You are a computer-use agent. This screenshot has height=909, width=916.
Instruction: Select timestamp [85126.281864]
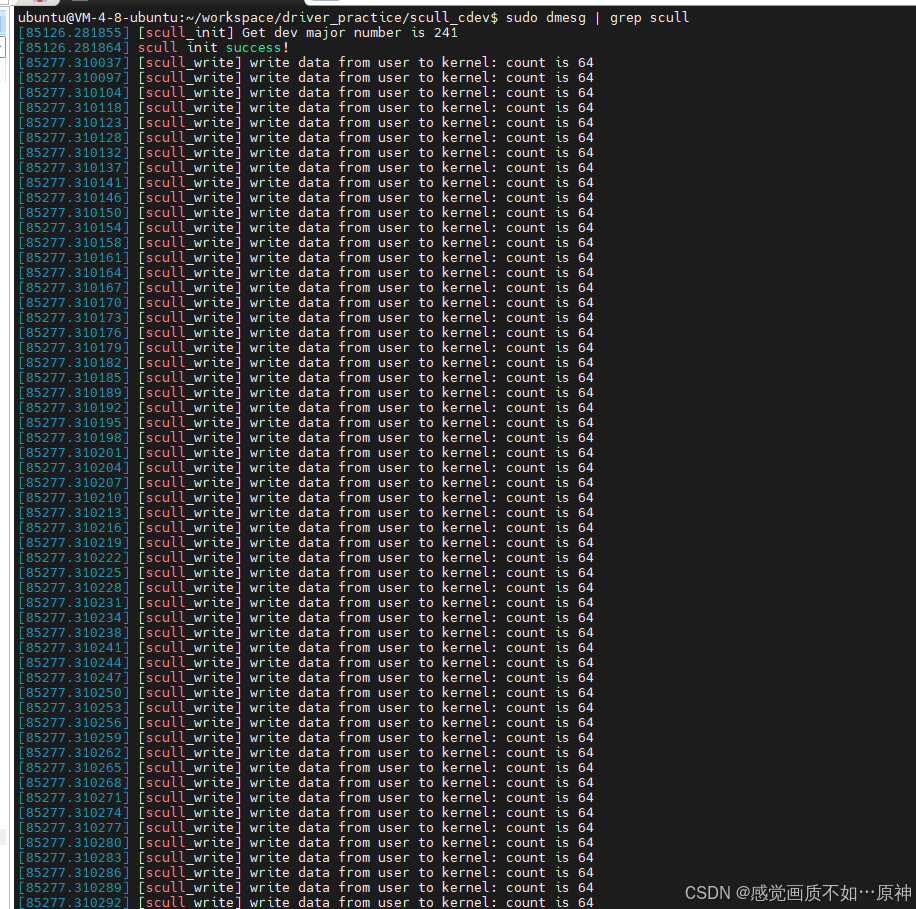(74, 48)
